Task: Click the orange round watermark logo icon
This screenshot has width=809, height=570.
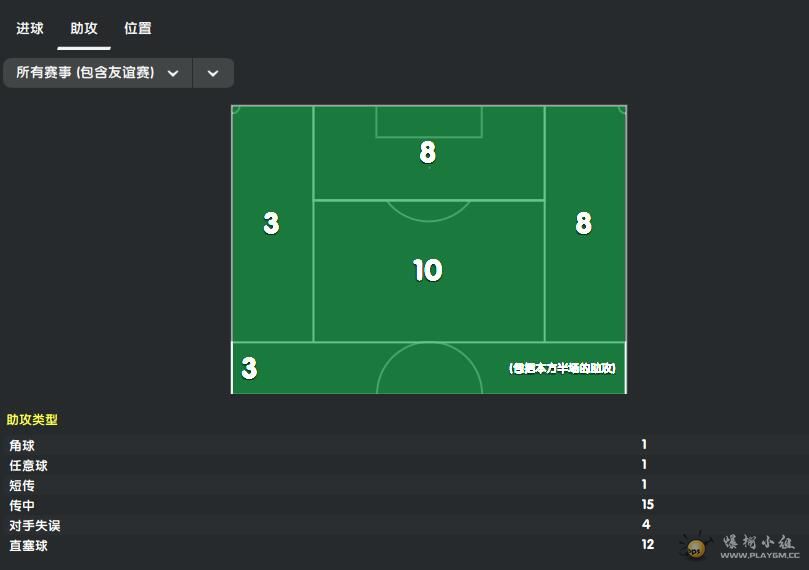Action: pos(695,548)
